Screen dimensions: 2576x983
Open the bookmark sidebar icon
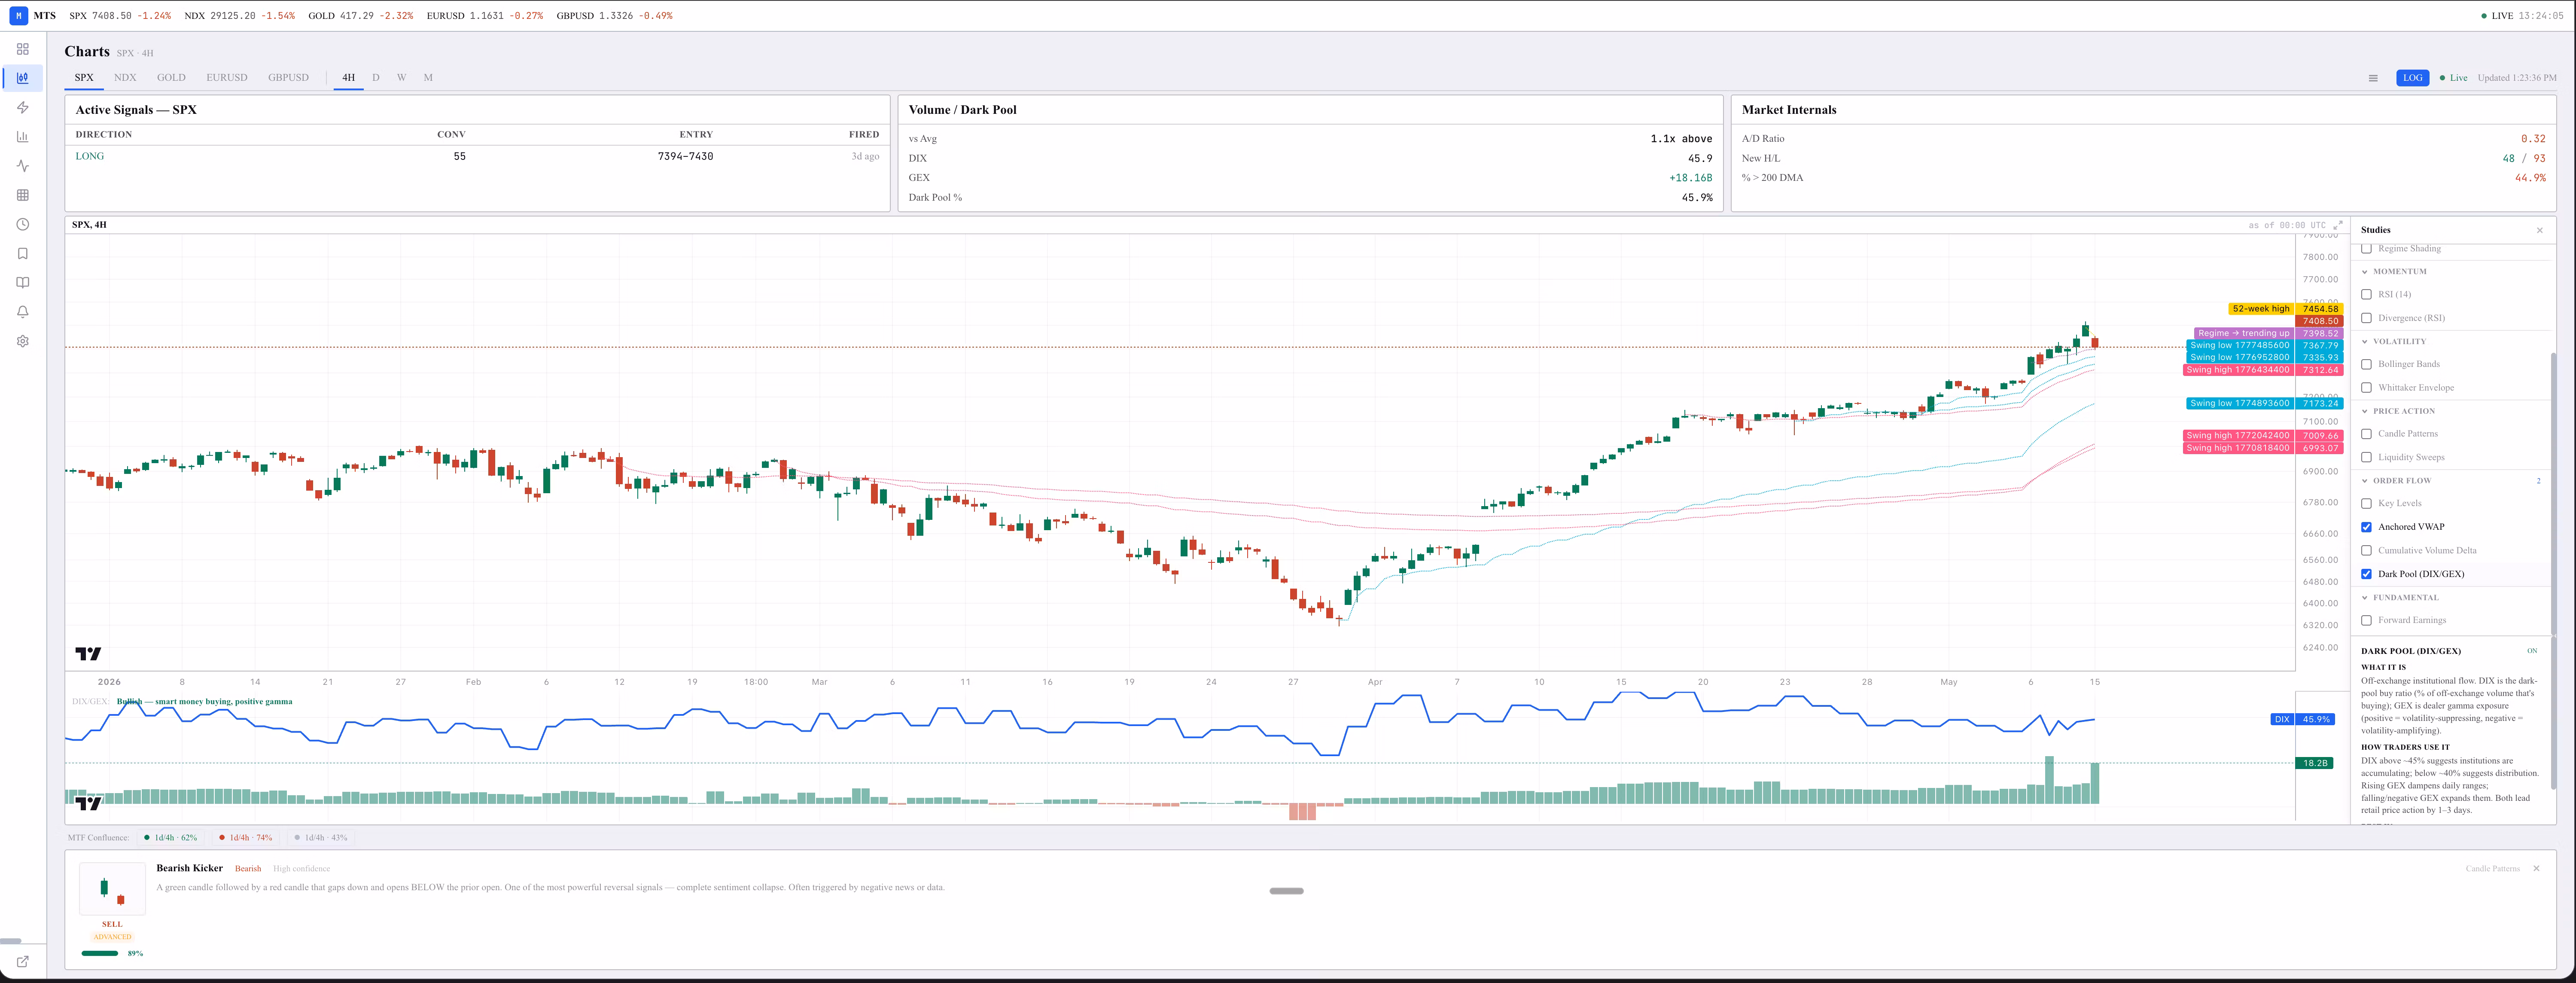point(23,254)
